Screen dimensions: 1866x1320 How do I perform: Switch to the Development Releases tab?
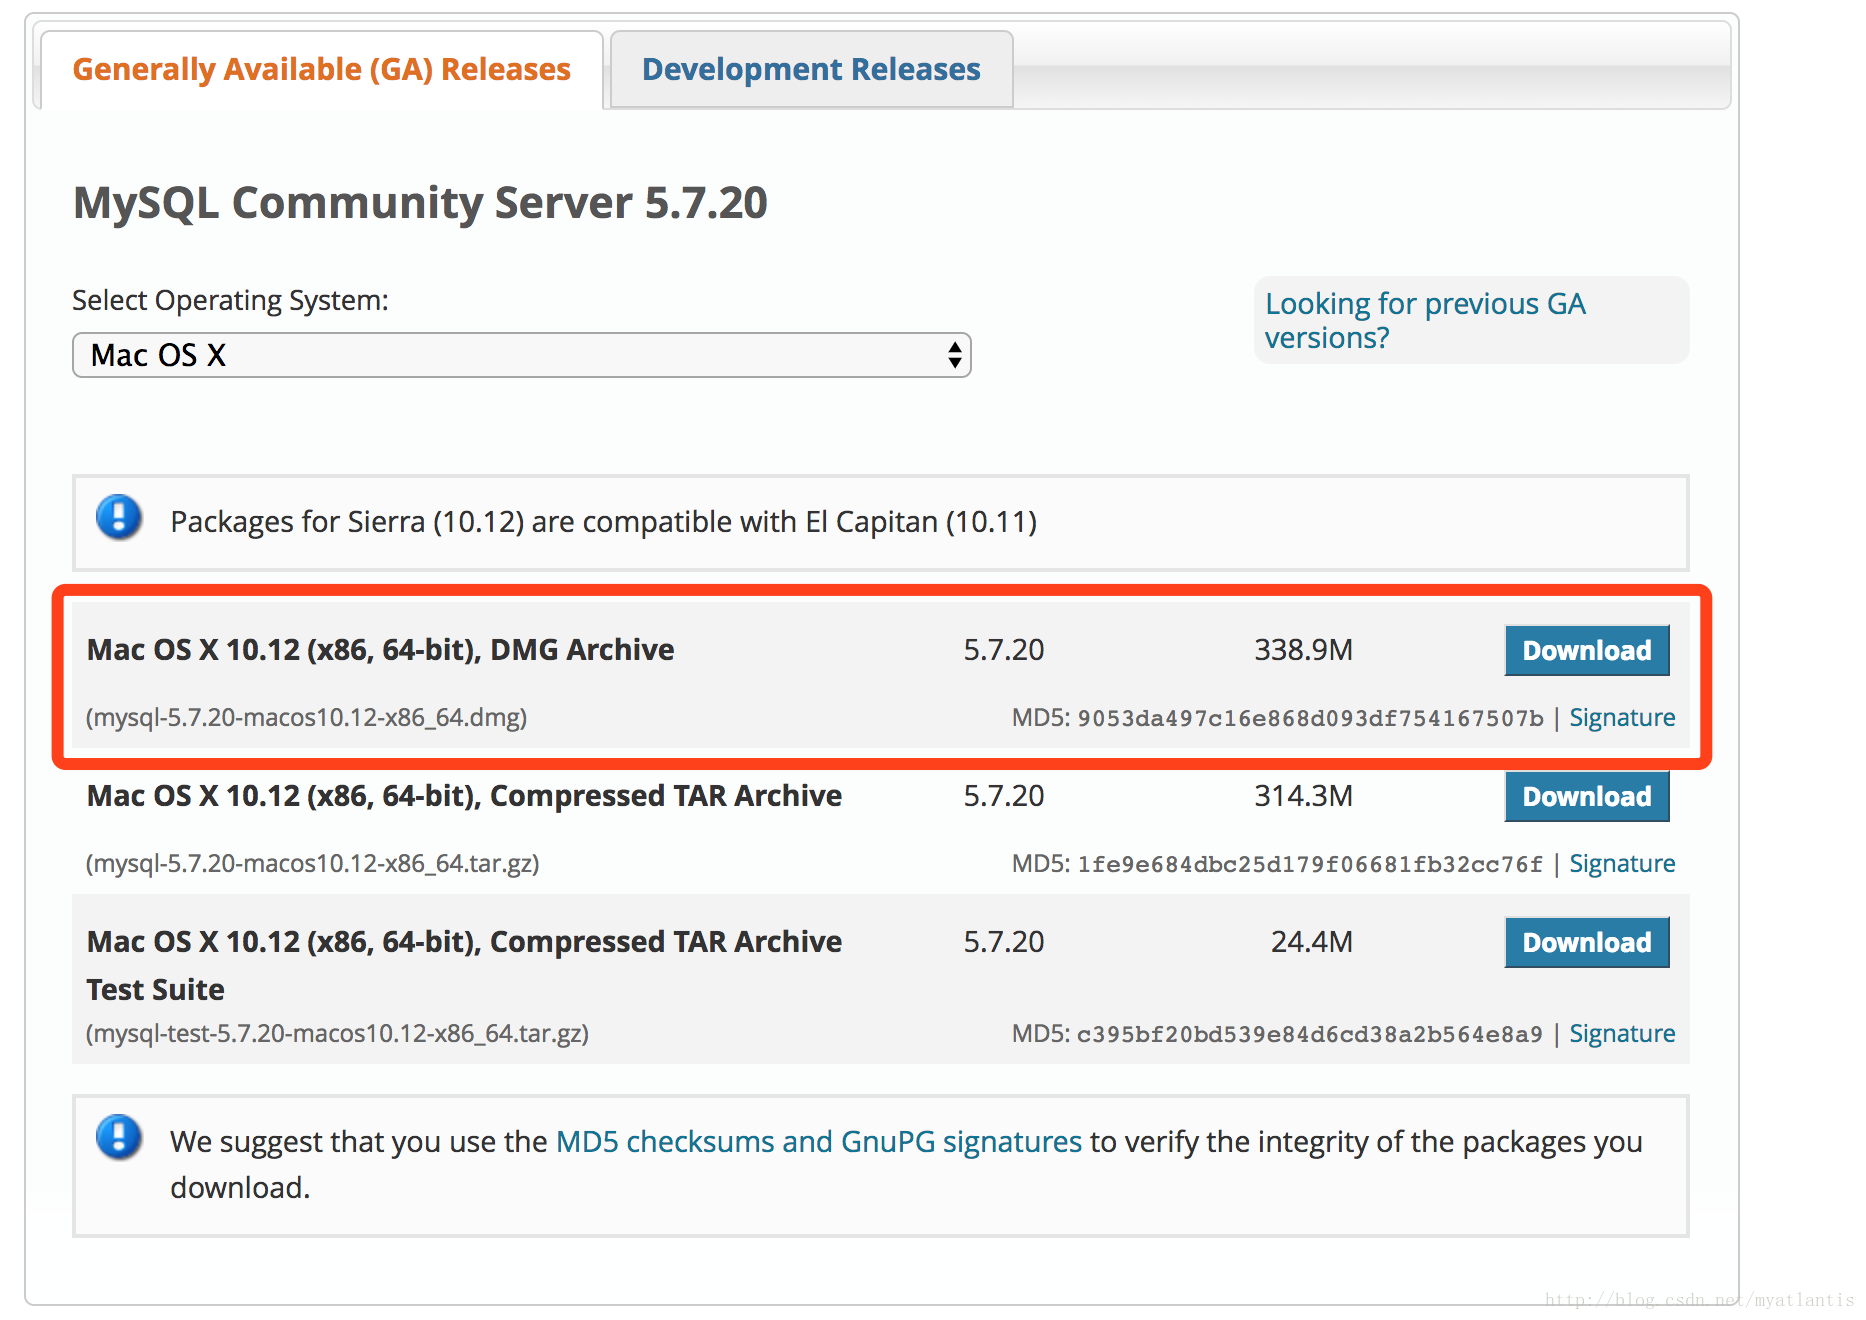tap(811, 69)
